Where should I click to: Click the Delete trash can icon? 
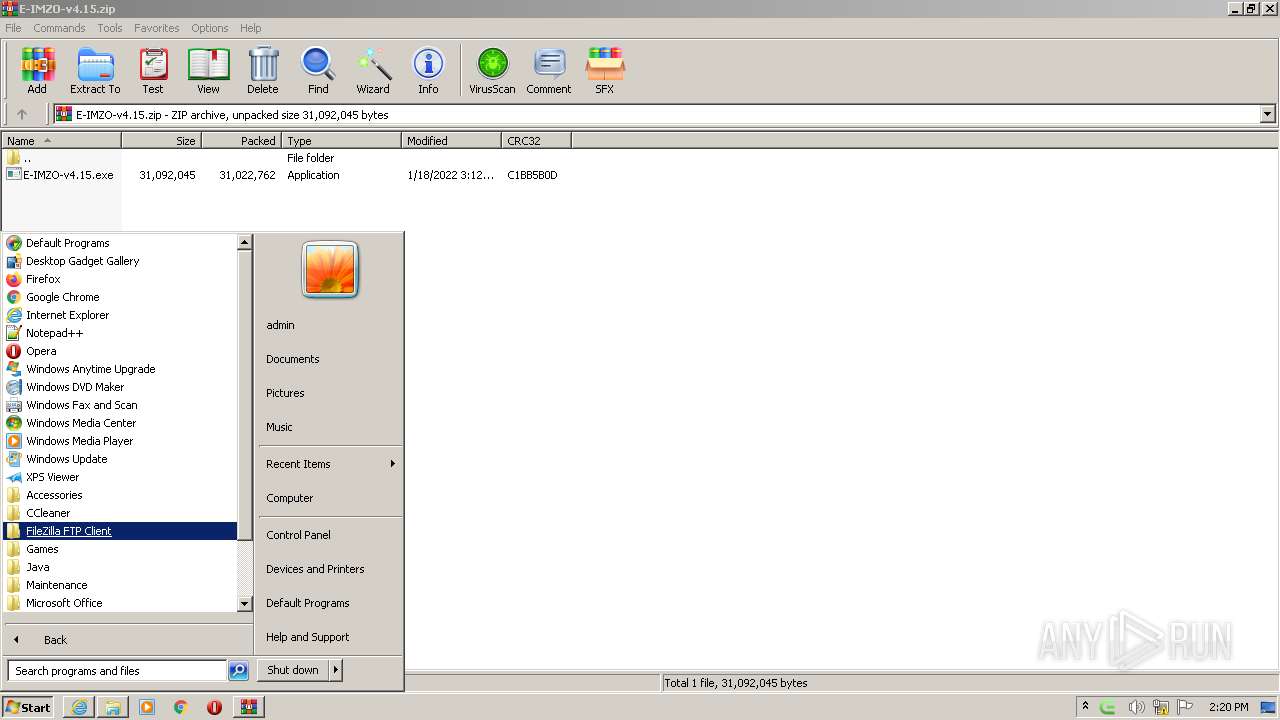263,70
